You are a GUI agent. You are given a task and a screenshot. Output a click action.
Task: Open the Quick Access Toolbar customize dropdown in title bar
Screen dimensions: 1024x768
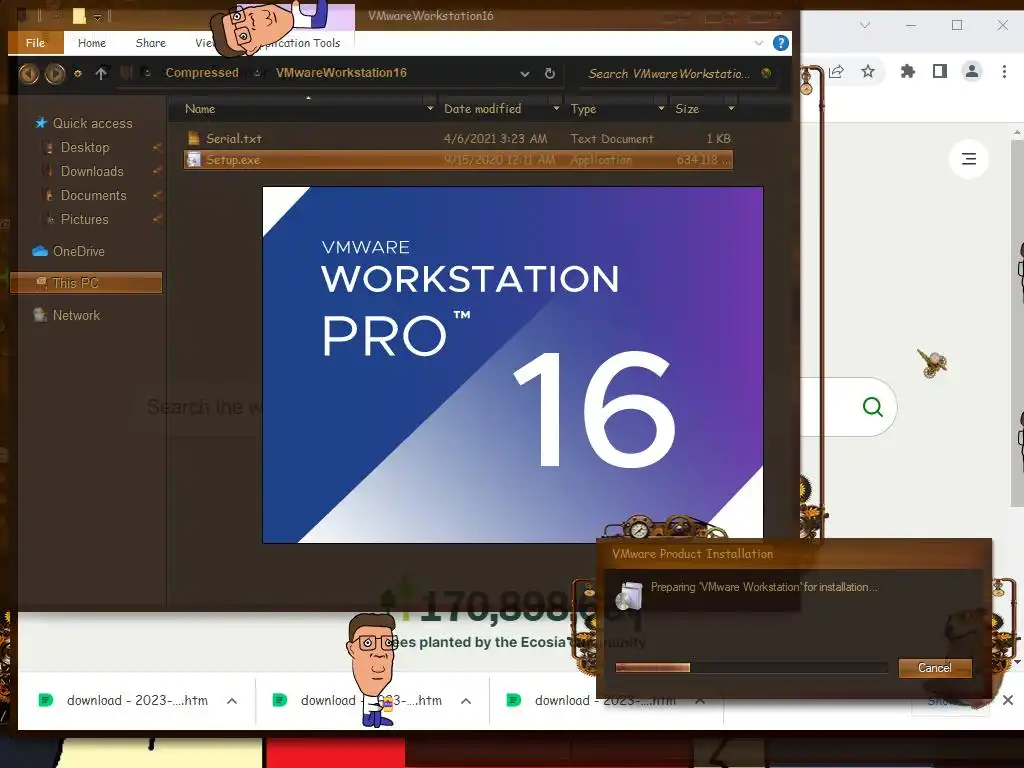coord(97,16)
